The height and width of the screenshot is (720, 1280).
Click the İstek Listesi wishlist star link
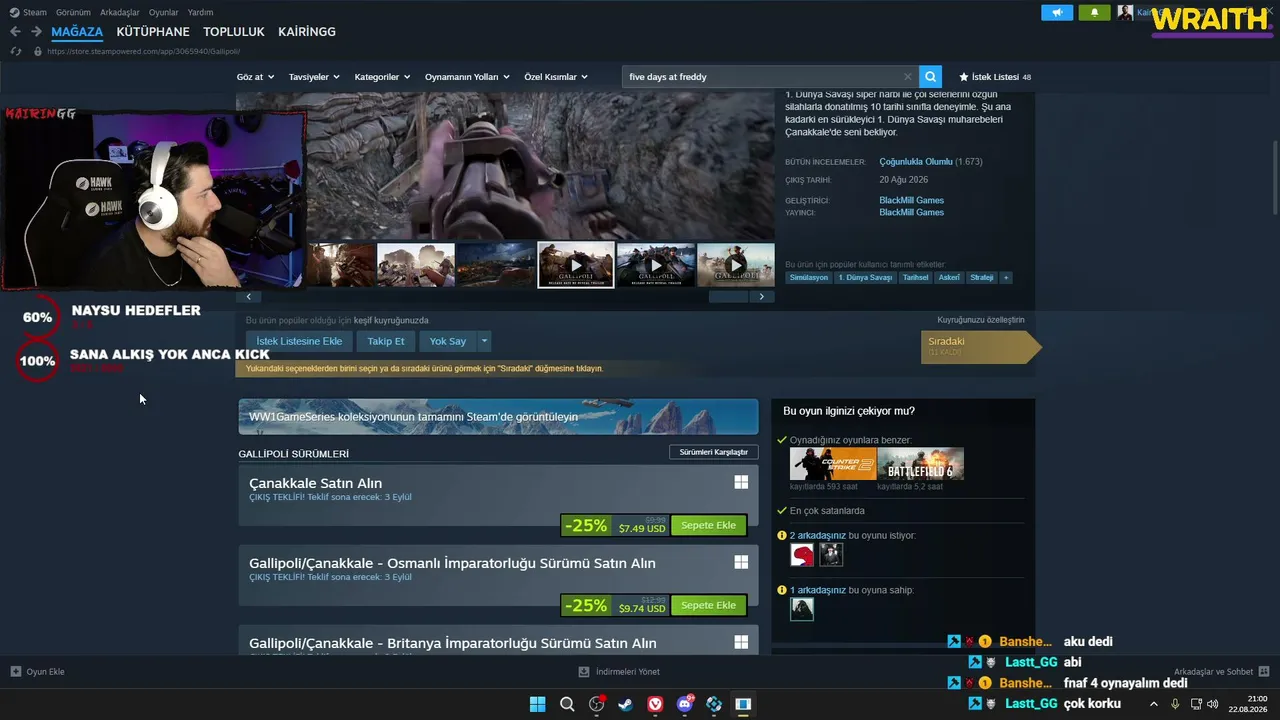pyautogui.click(x=994, y=77)
